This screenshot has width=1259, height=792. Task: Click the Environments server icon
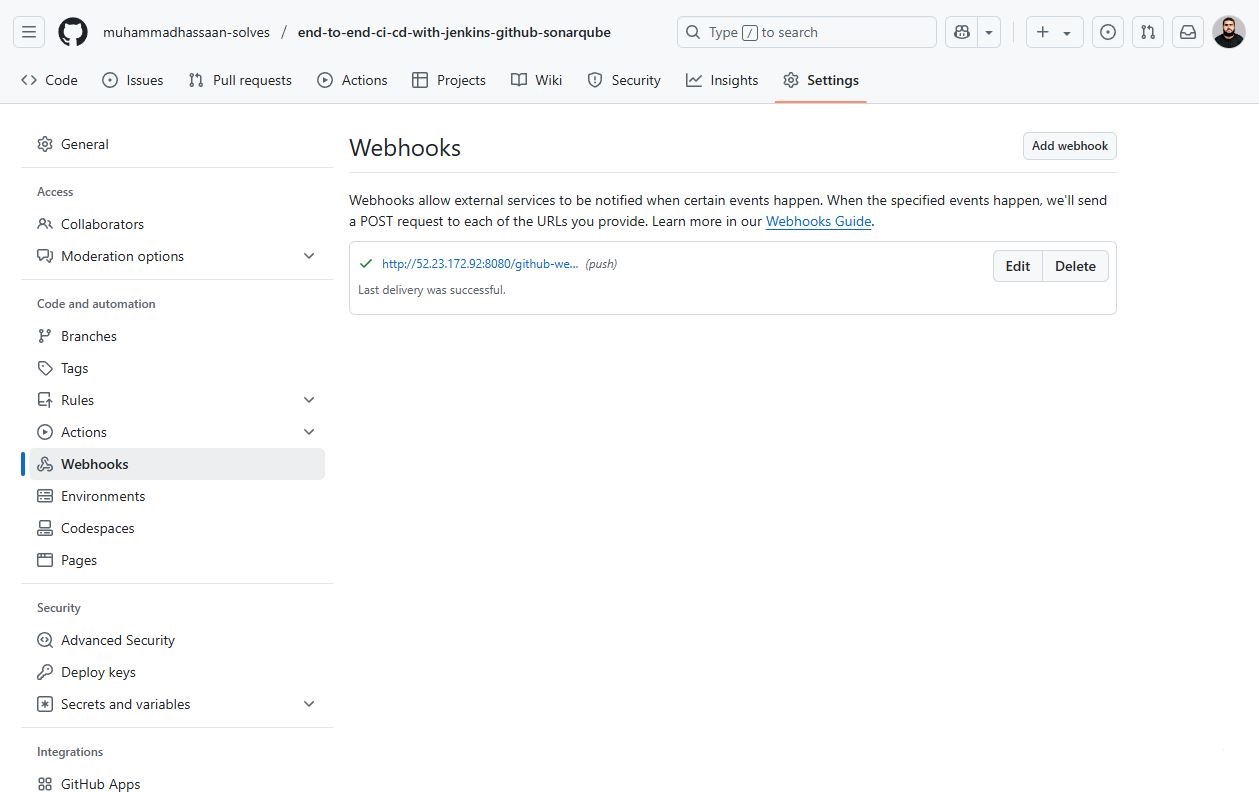point(45,496)
